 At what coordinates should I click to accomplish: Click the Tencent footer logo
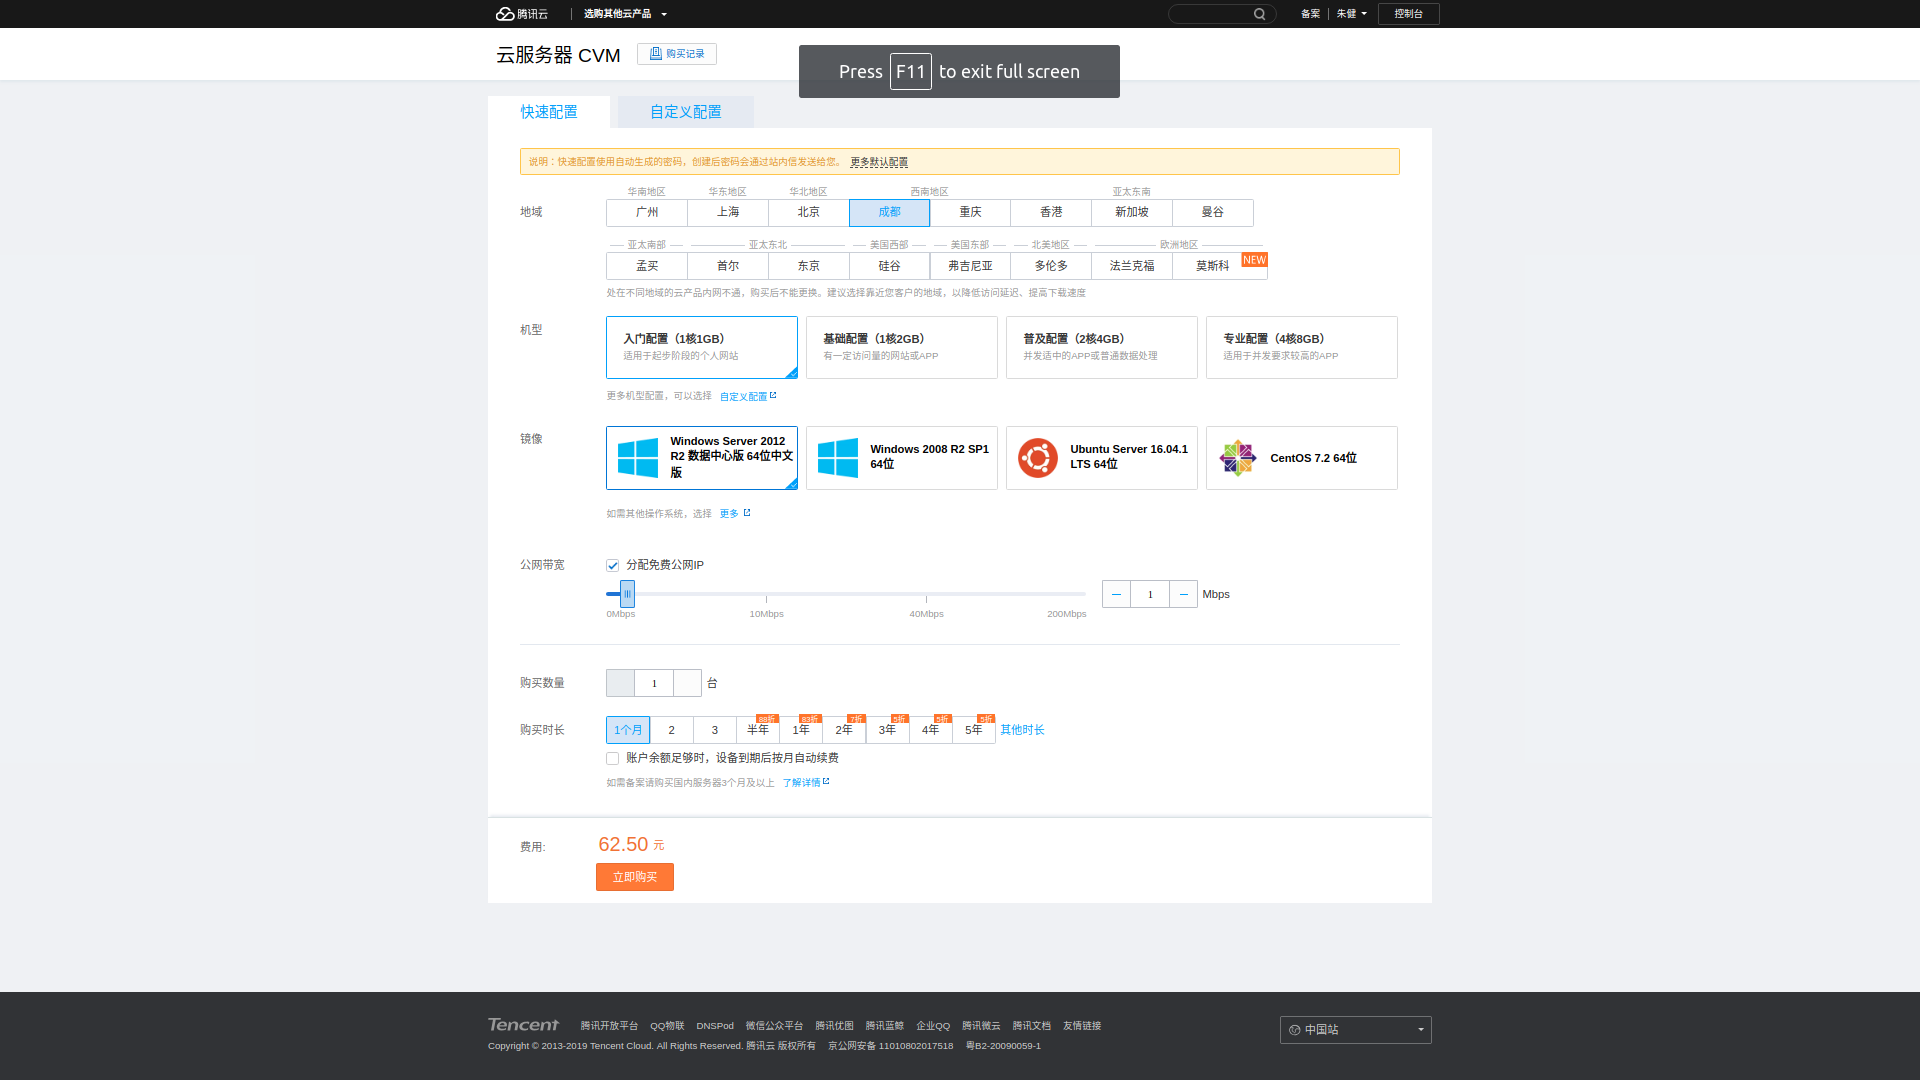click(x=523, y=1025)
